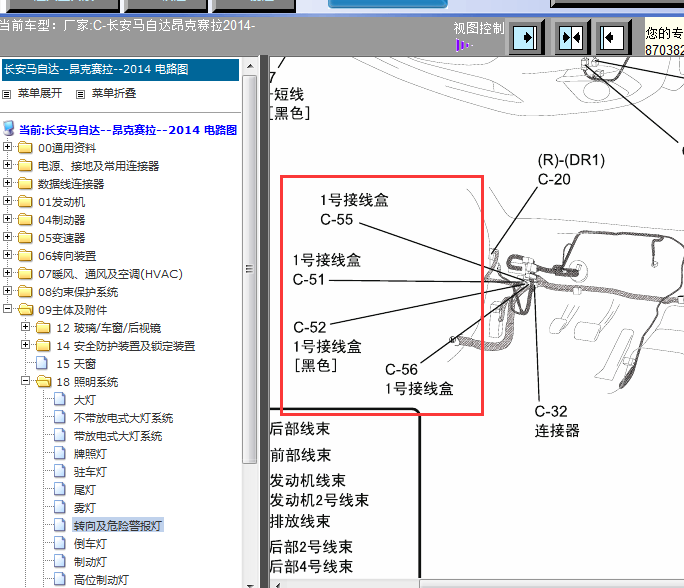Open the 转向及危险警报灯 diagram
This screenshot has height=588, width=684.
118,526
